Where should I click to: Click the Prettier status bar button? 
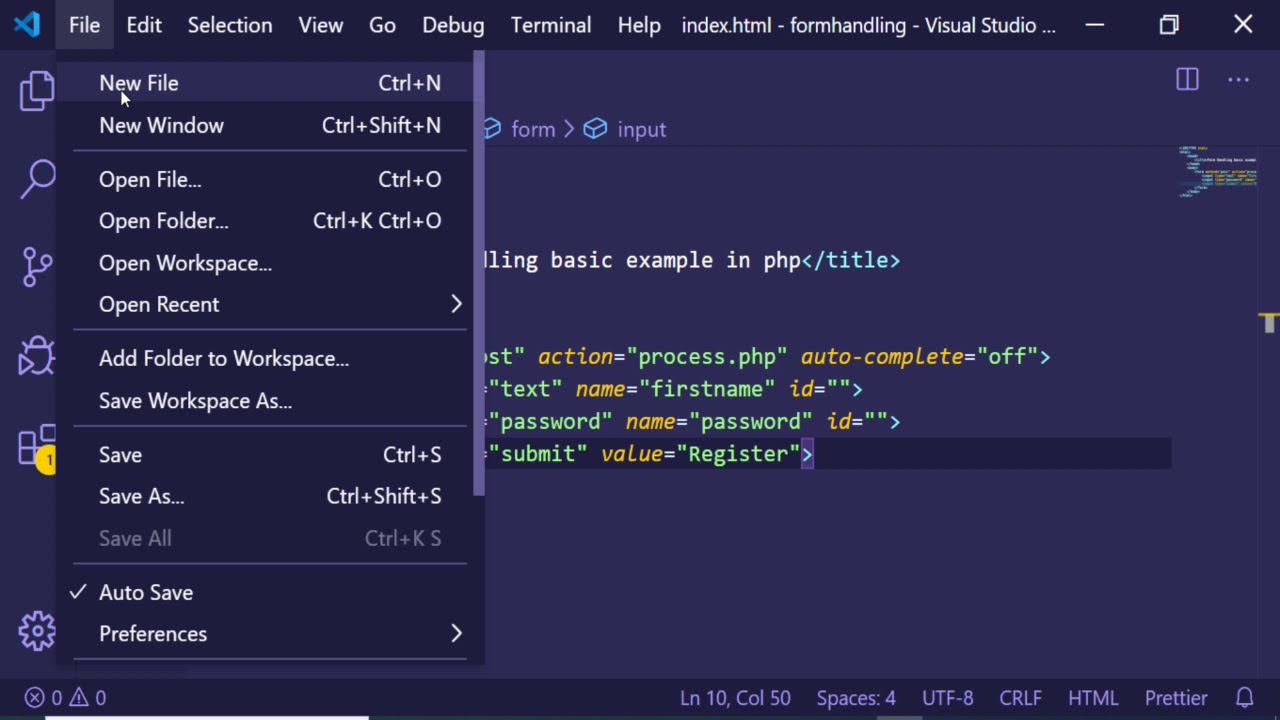pos(1176,698)
